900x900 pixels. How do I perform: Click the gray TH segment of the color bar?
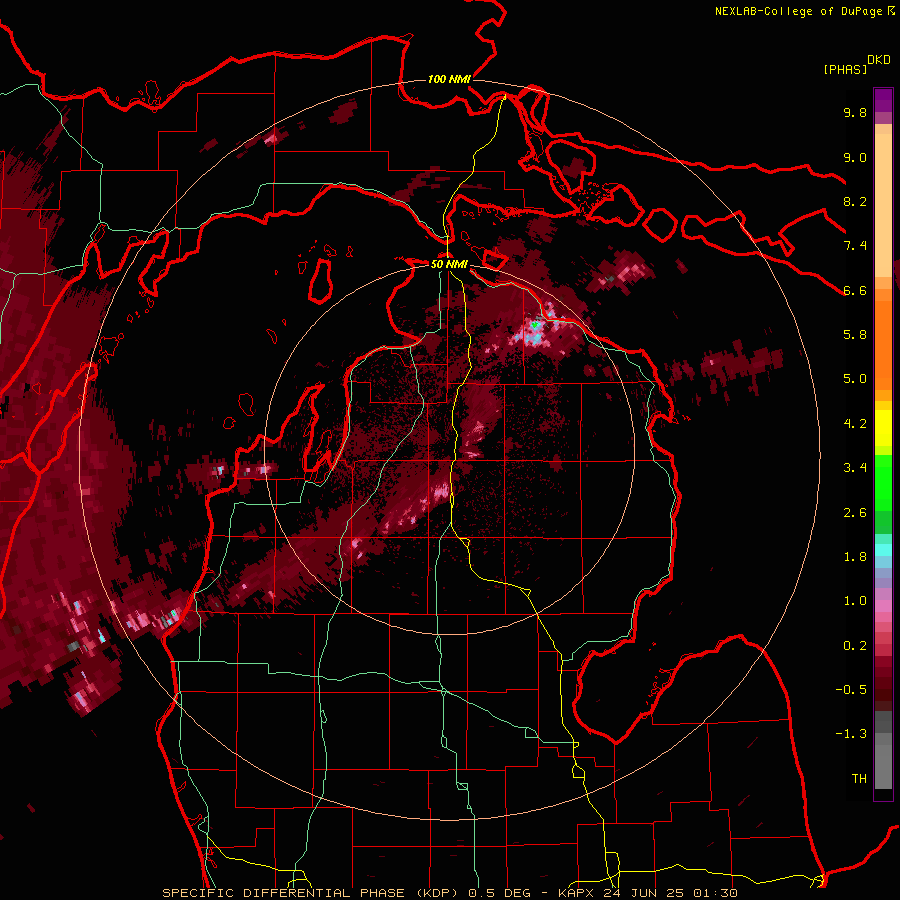883,766
